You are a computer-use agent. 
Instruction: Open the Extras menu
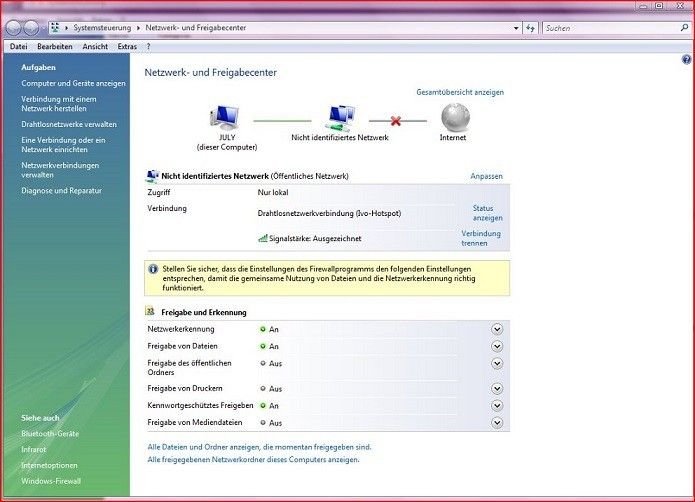point(127,47)
